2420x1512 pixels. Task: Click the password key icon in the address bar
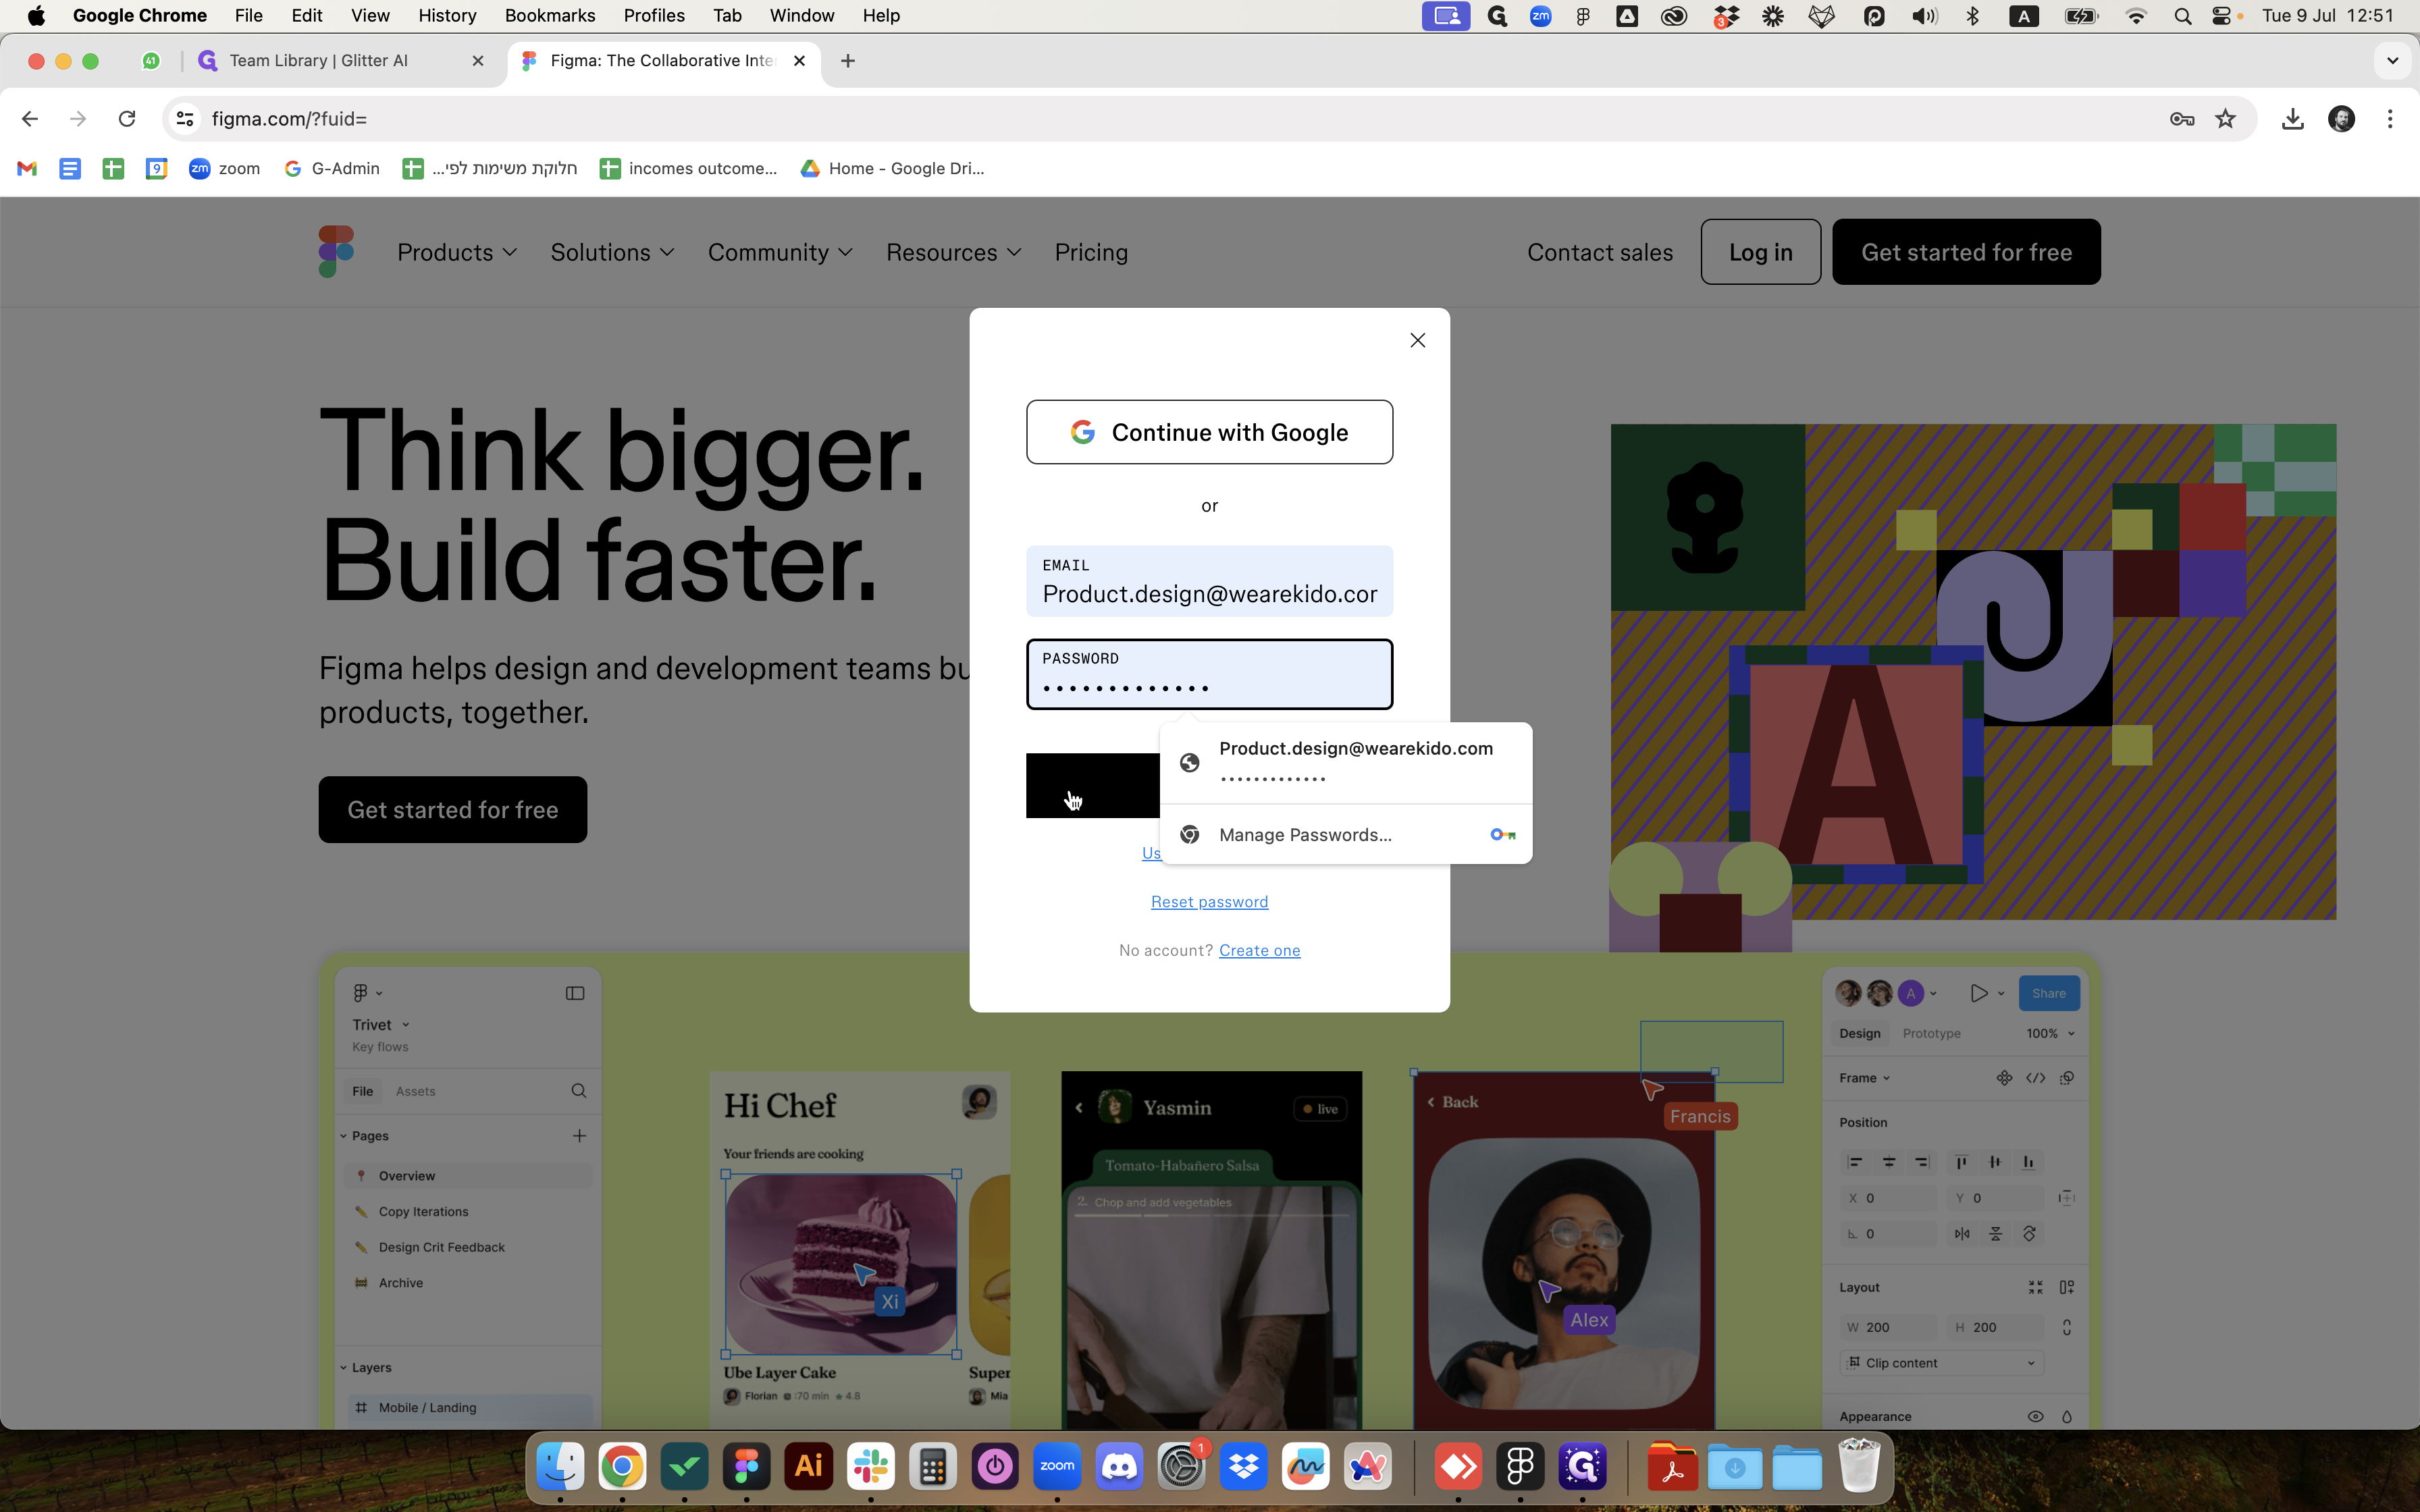point(2182,119)
